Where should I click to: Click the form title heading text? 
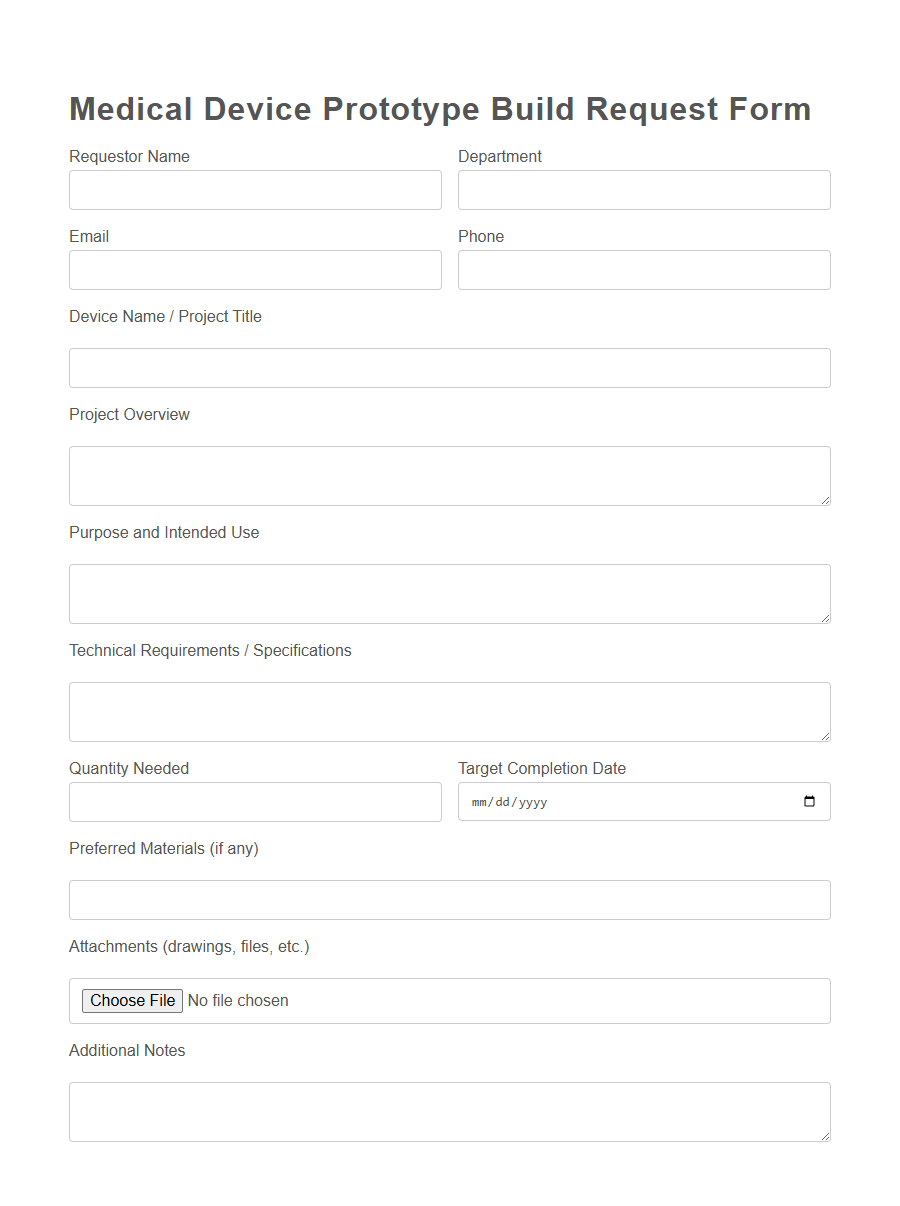point(440,109)
